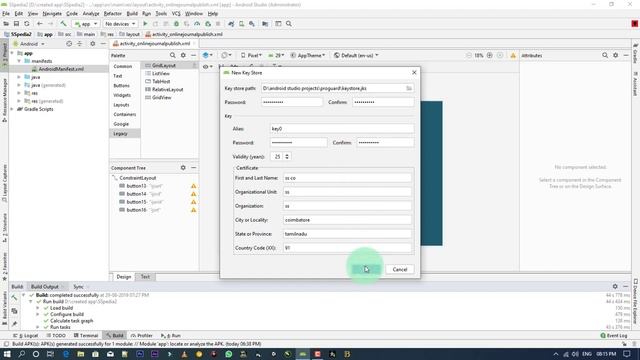This screenshot has height=360, width=640.
Task: Click the scroll-from-source target icon in Project panel
Action: [69, 44]
